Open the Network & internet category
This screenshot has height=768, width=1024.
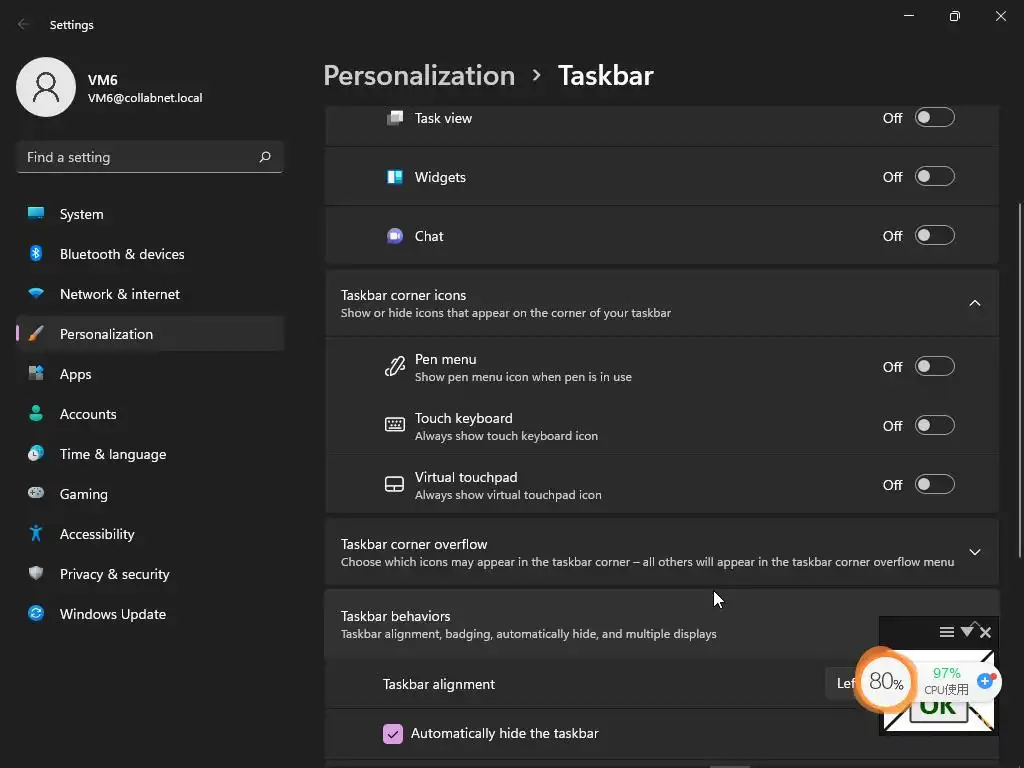pyautogui.click(x=120, y=294)
